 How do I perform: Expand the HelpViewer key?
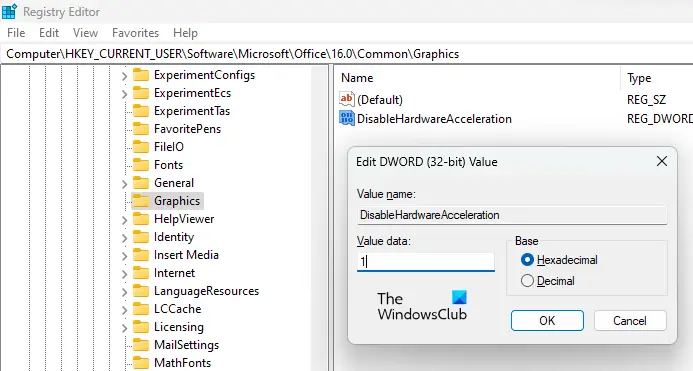124,220
